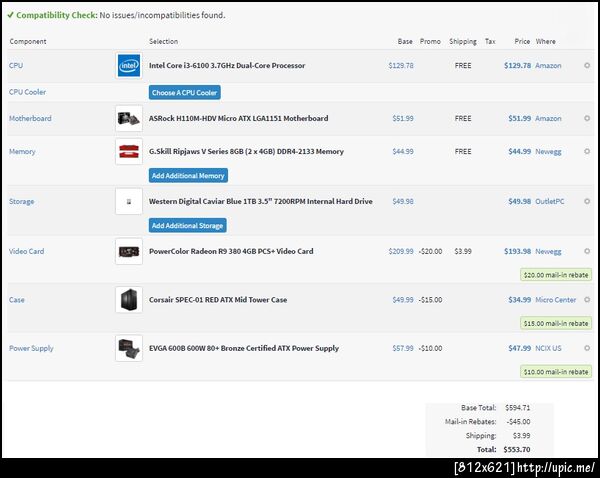Open the Power Supply category link
600x478 pixels.
click(31, 348)
